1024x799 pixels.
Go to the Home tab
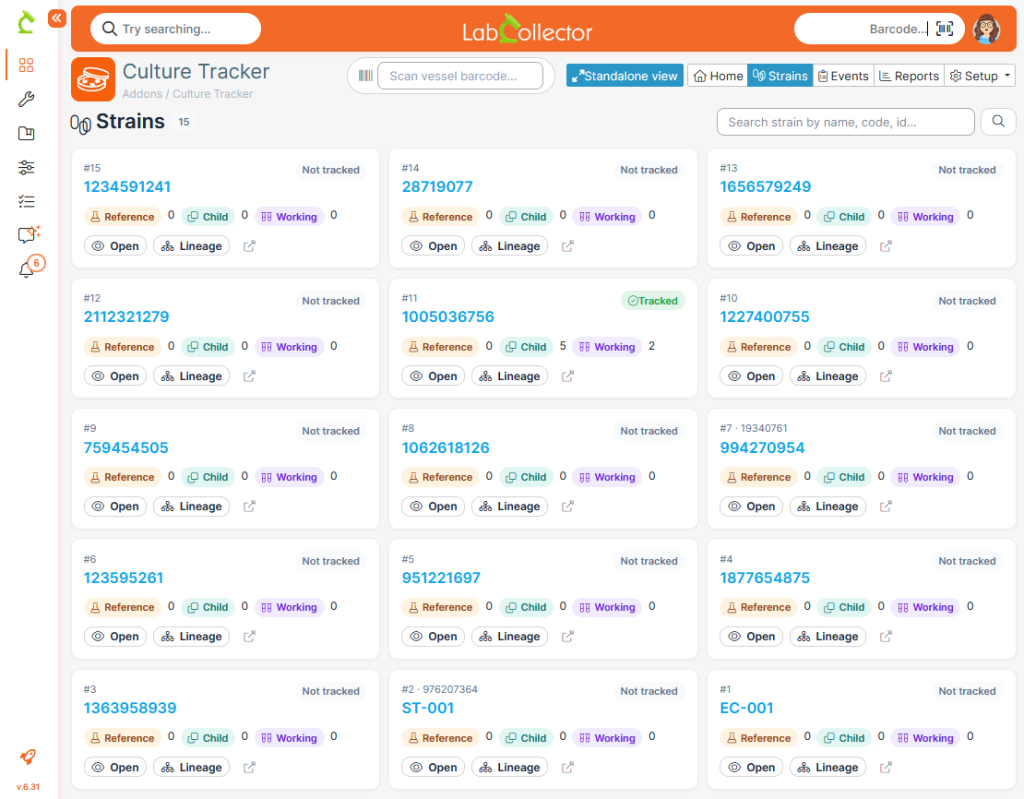click(x=718, y=76)
